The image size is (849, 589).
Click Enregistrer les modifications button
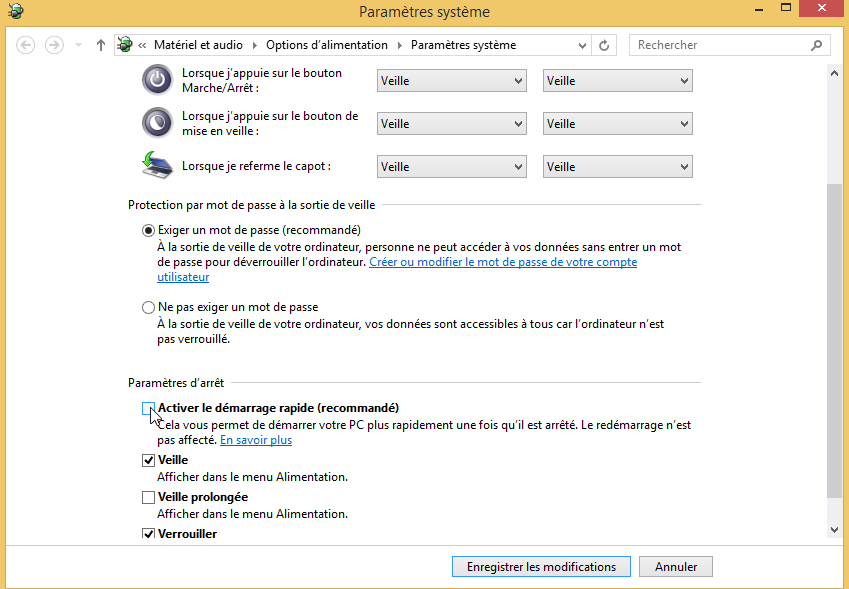(541, 567)
